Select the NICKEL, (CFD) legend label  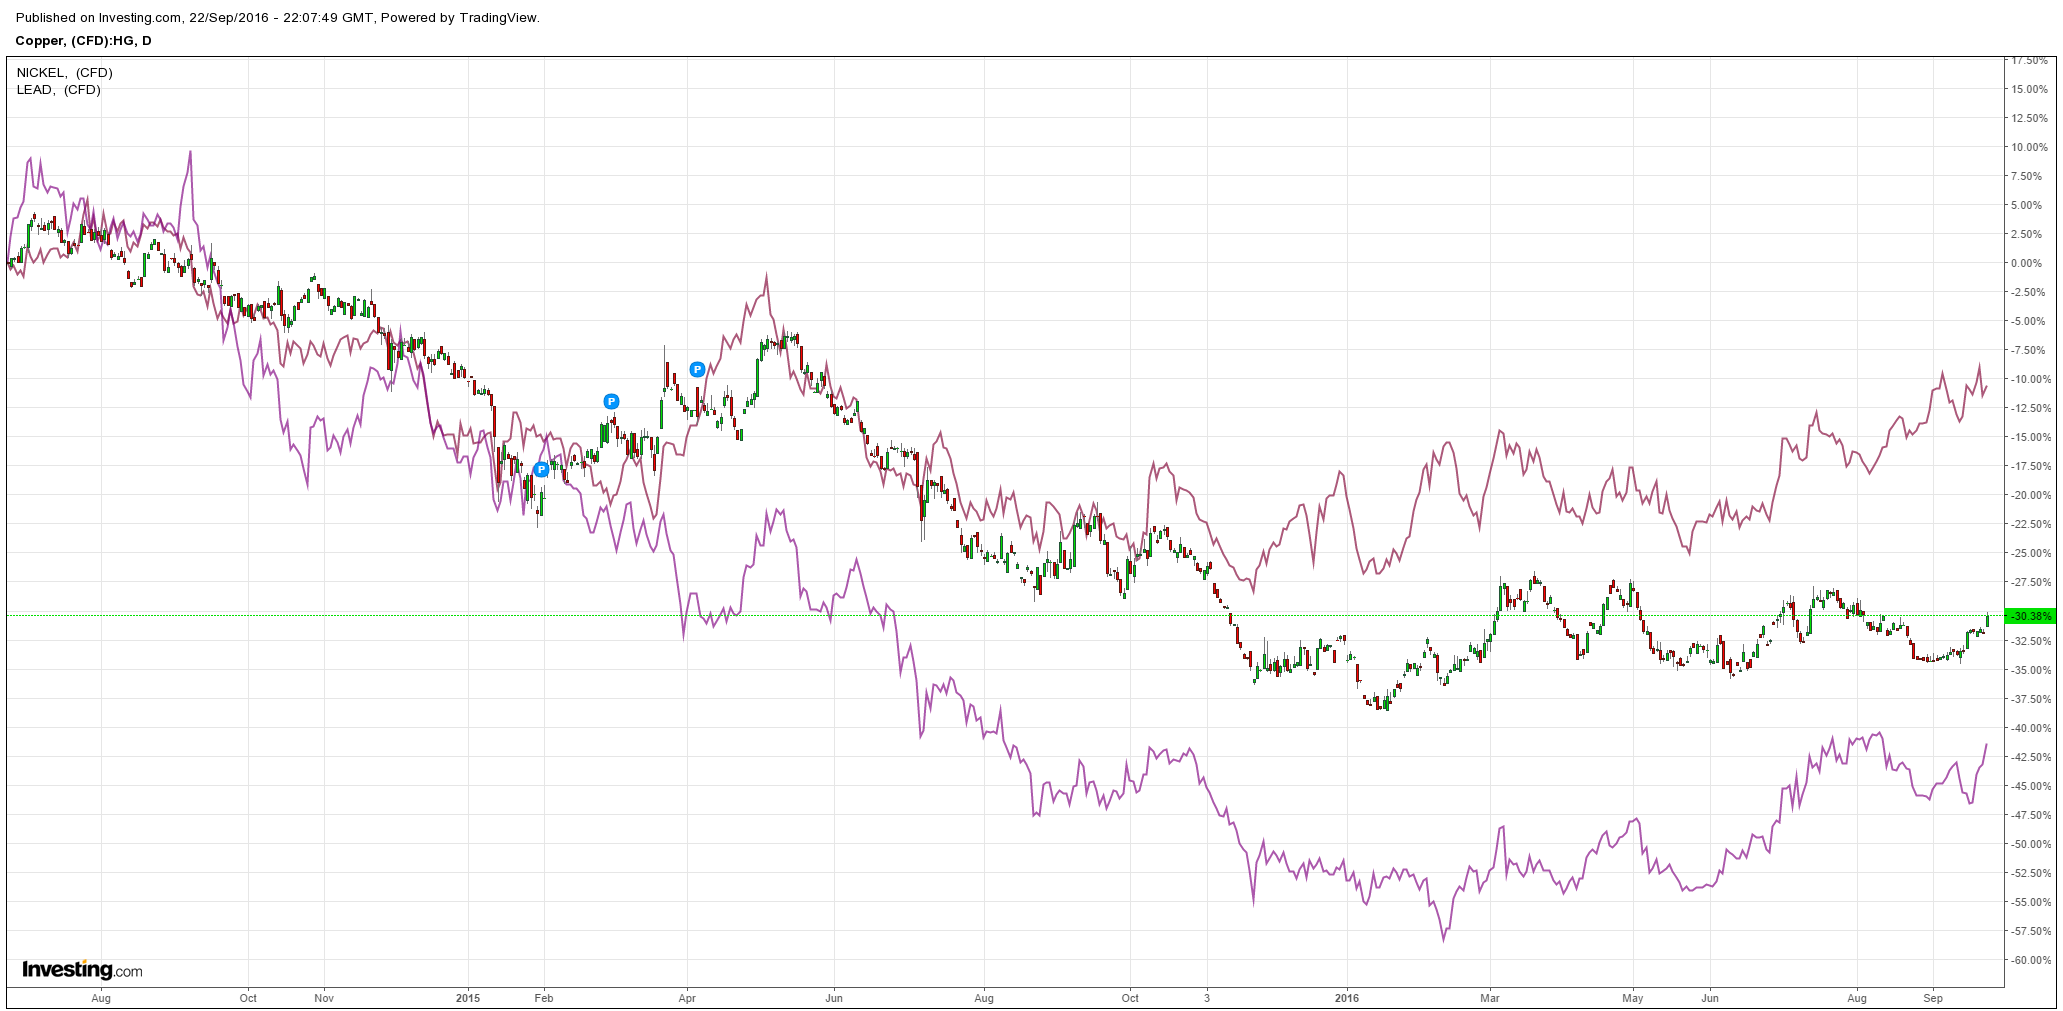click(65, 73)
